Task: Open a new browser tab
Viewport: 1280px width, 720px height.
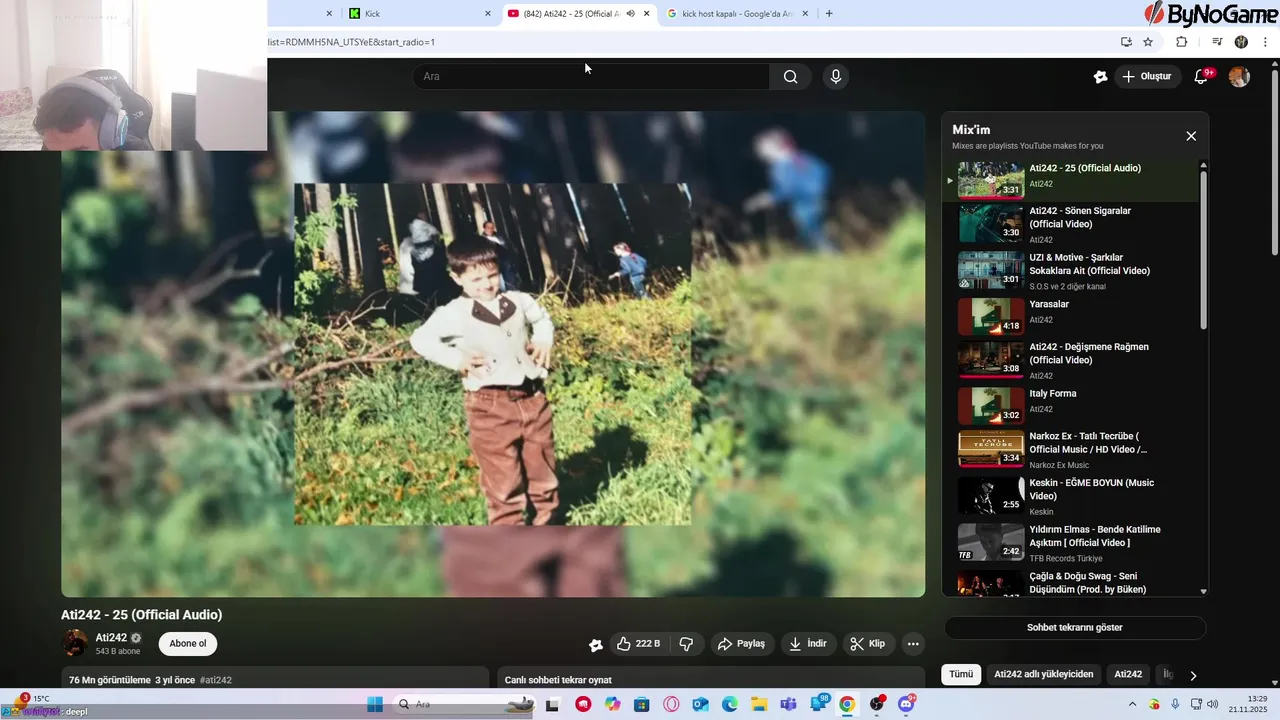Action: tap(829, 13)
